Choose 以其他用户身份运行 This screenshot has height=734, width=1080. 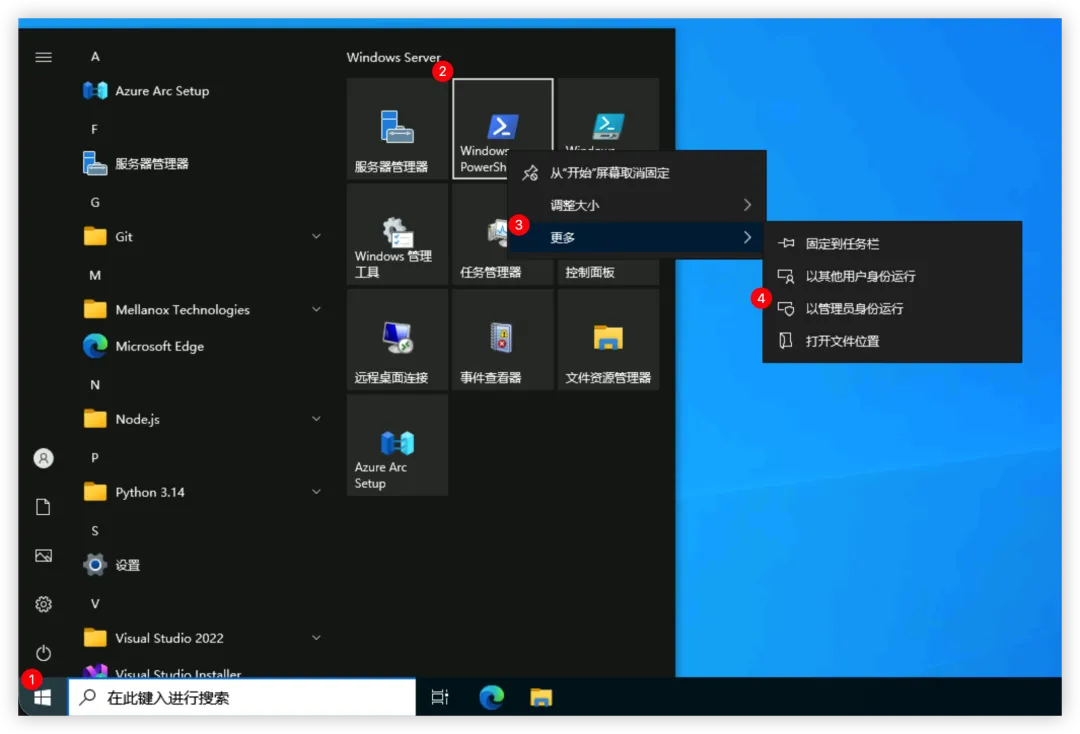892,276
